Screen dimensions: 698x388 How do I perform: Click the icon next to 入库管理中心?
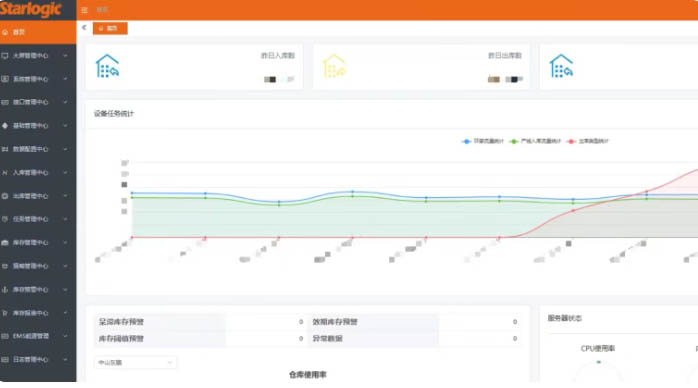click(5, 173)
